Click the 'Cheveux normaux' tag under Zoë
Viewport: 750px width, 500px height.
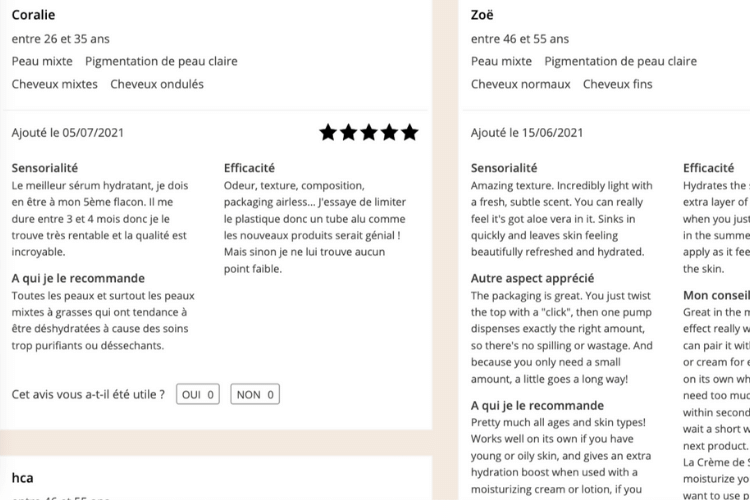click(x=520, y=84)
